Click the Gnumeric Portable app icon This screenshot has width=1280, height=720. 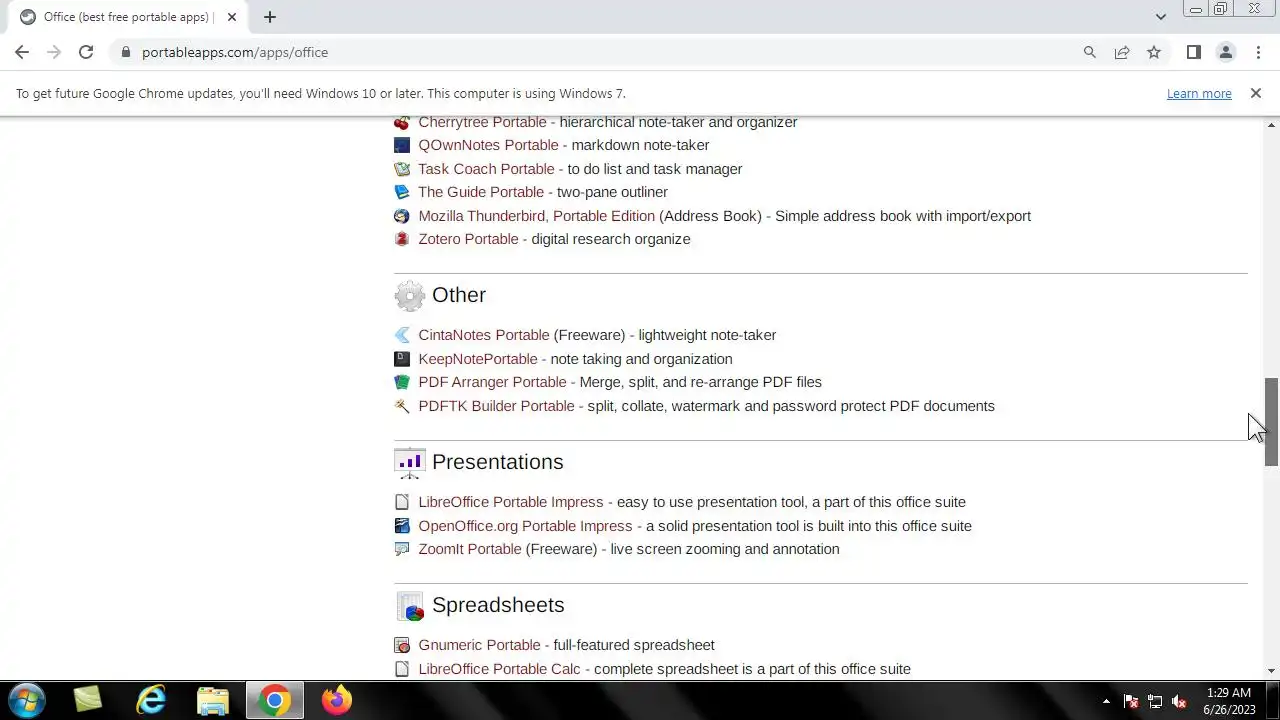402,645
